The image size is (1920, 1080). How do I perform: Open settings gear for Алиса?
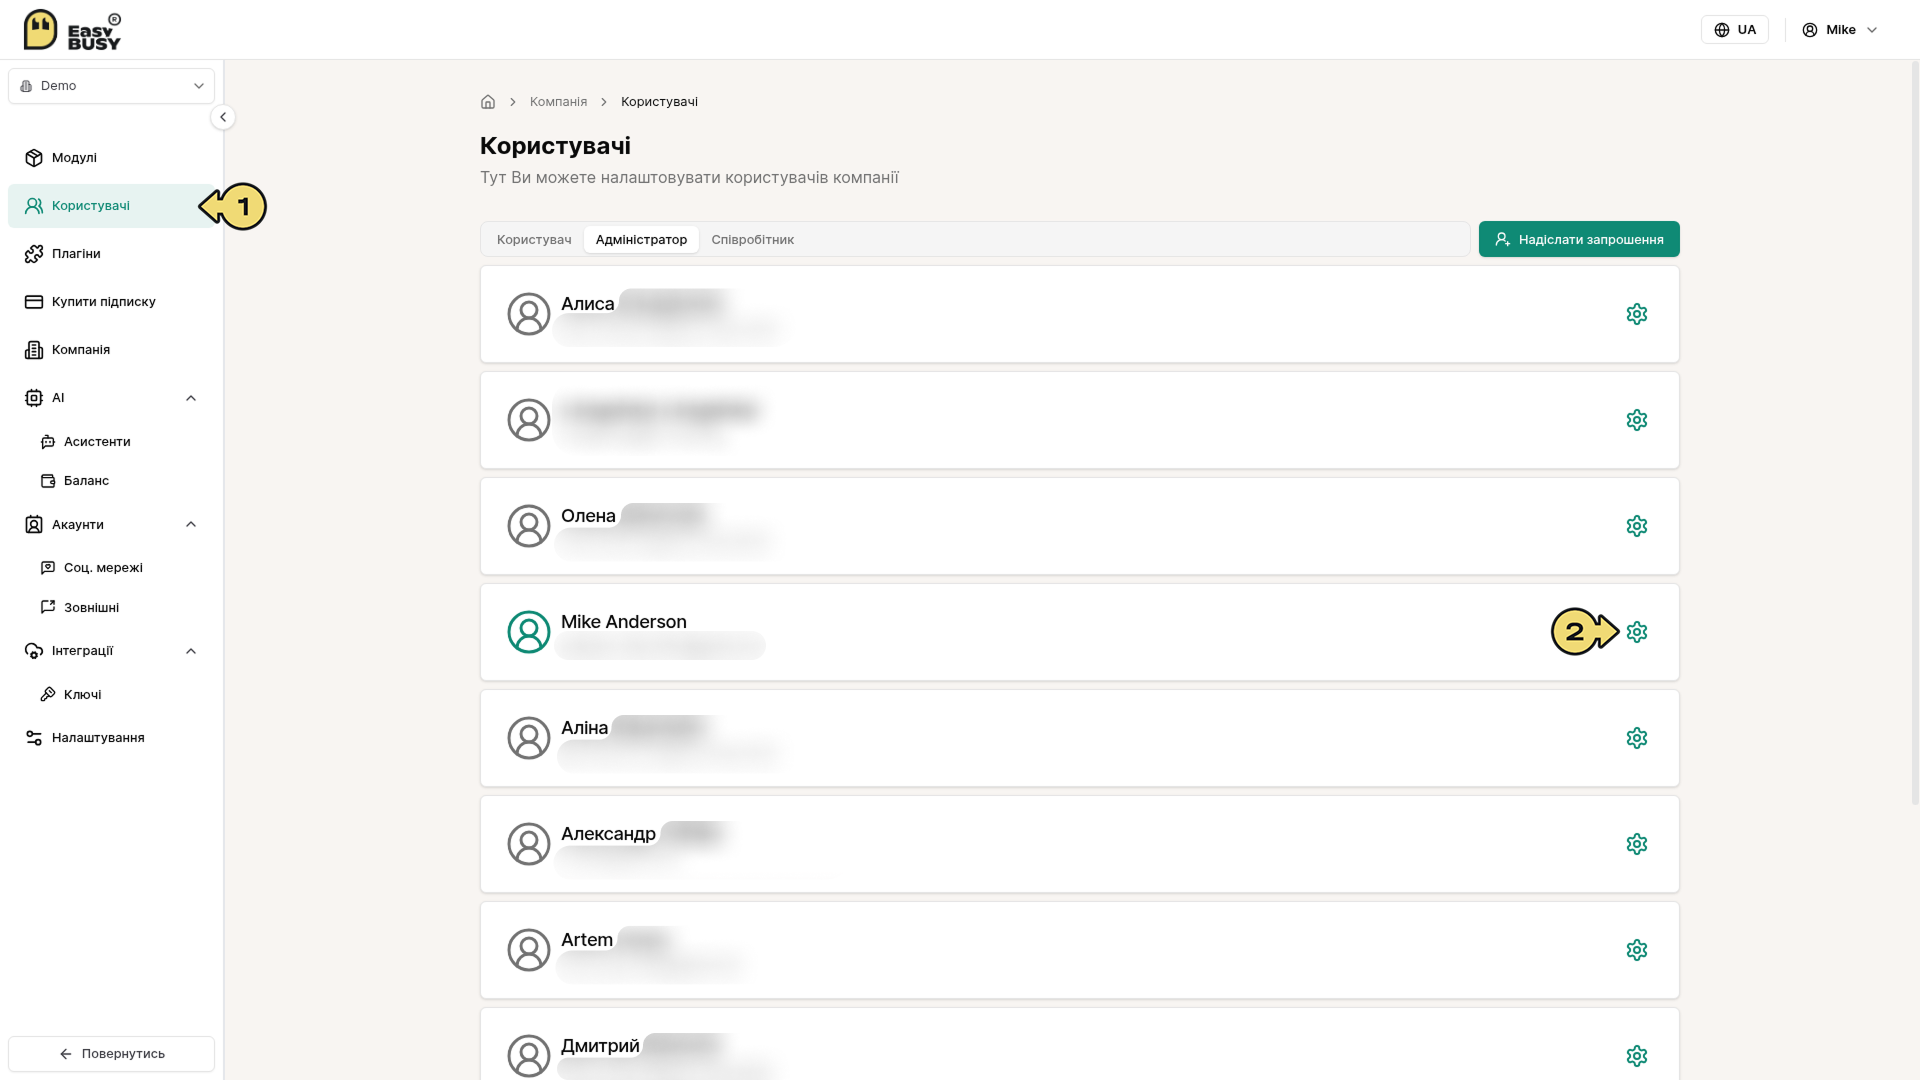click(1636, 314)
